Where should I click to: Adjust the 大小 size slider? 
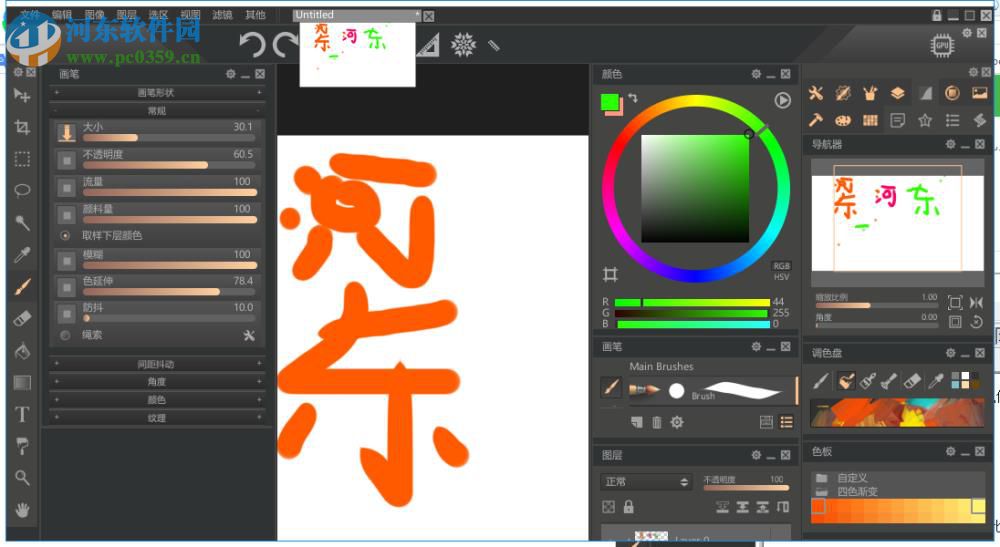[169, 138]
